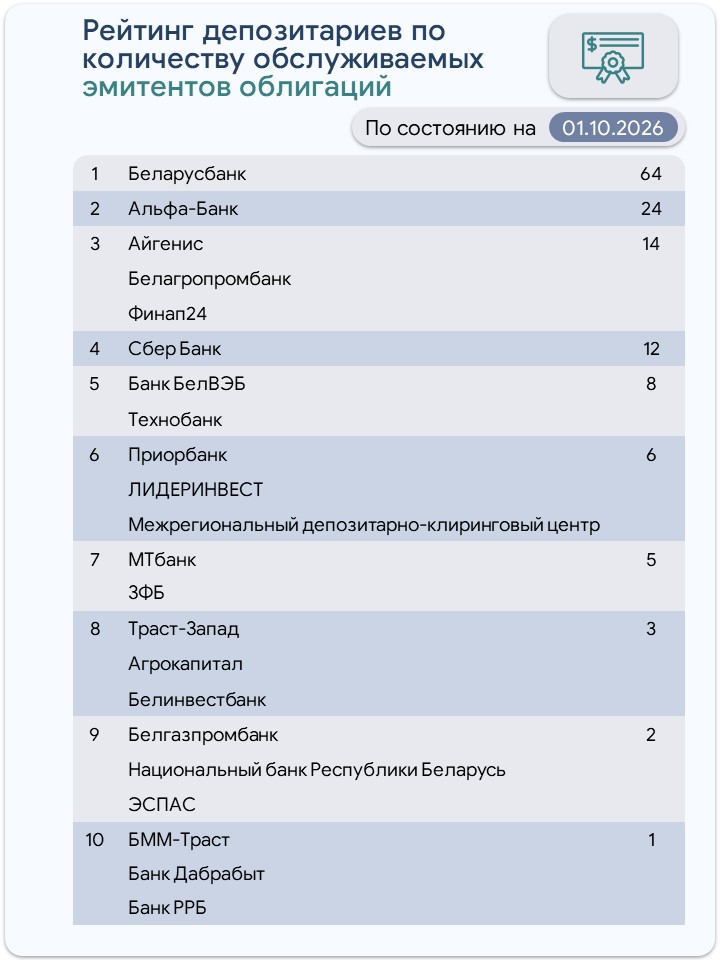Select the 'ЗФБ' entry

click(x=146, y=593)
